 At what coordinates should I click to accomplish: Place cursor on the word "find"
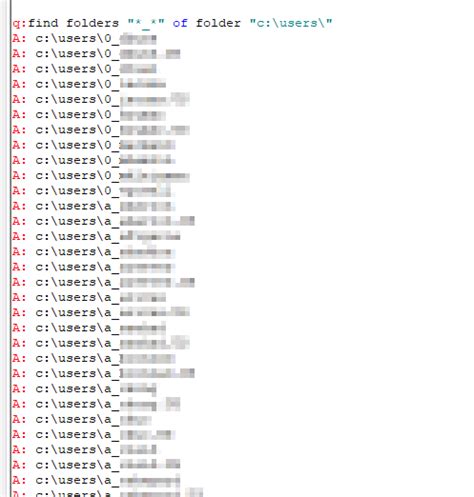click(43, 23)
